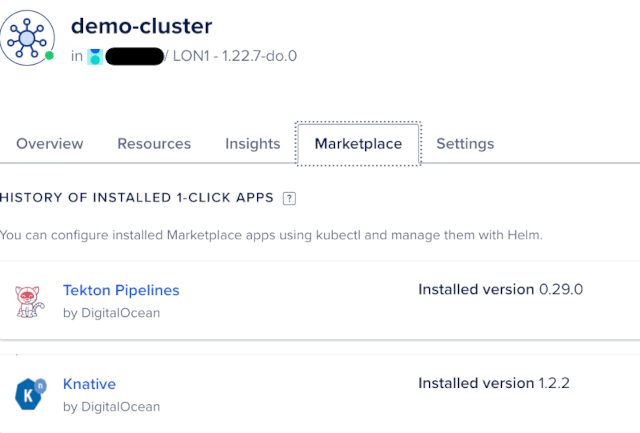
Task: Click the LON1 - 1.22.7-do.0 region text
Action: tap(235, 56)
